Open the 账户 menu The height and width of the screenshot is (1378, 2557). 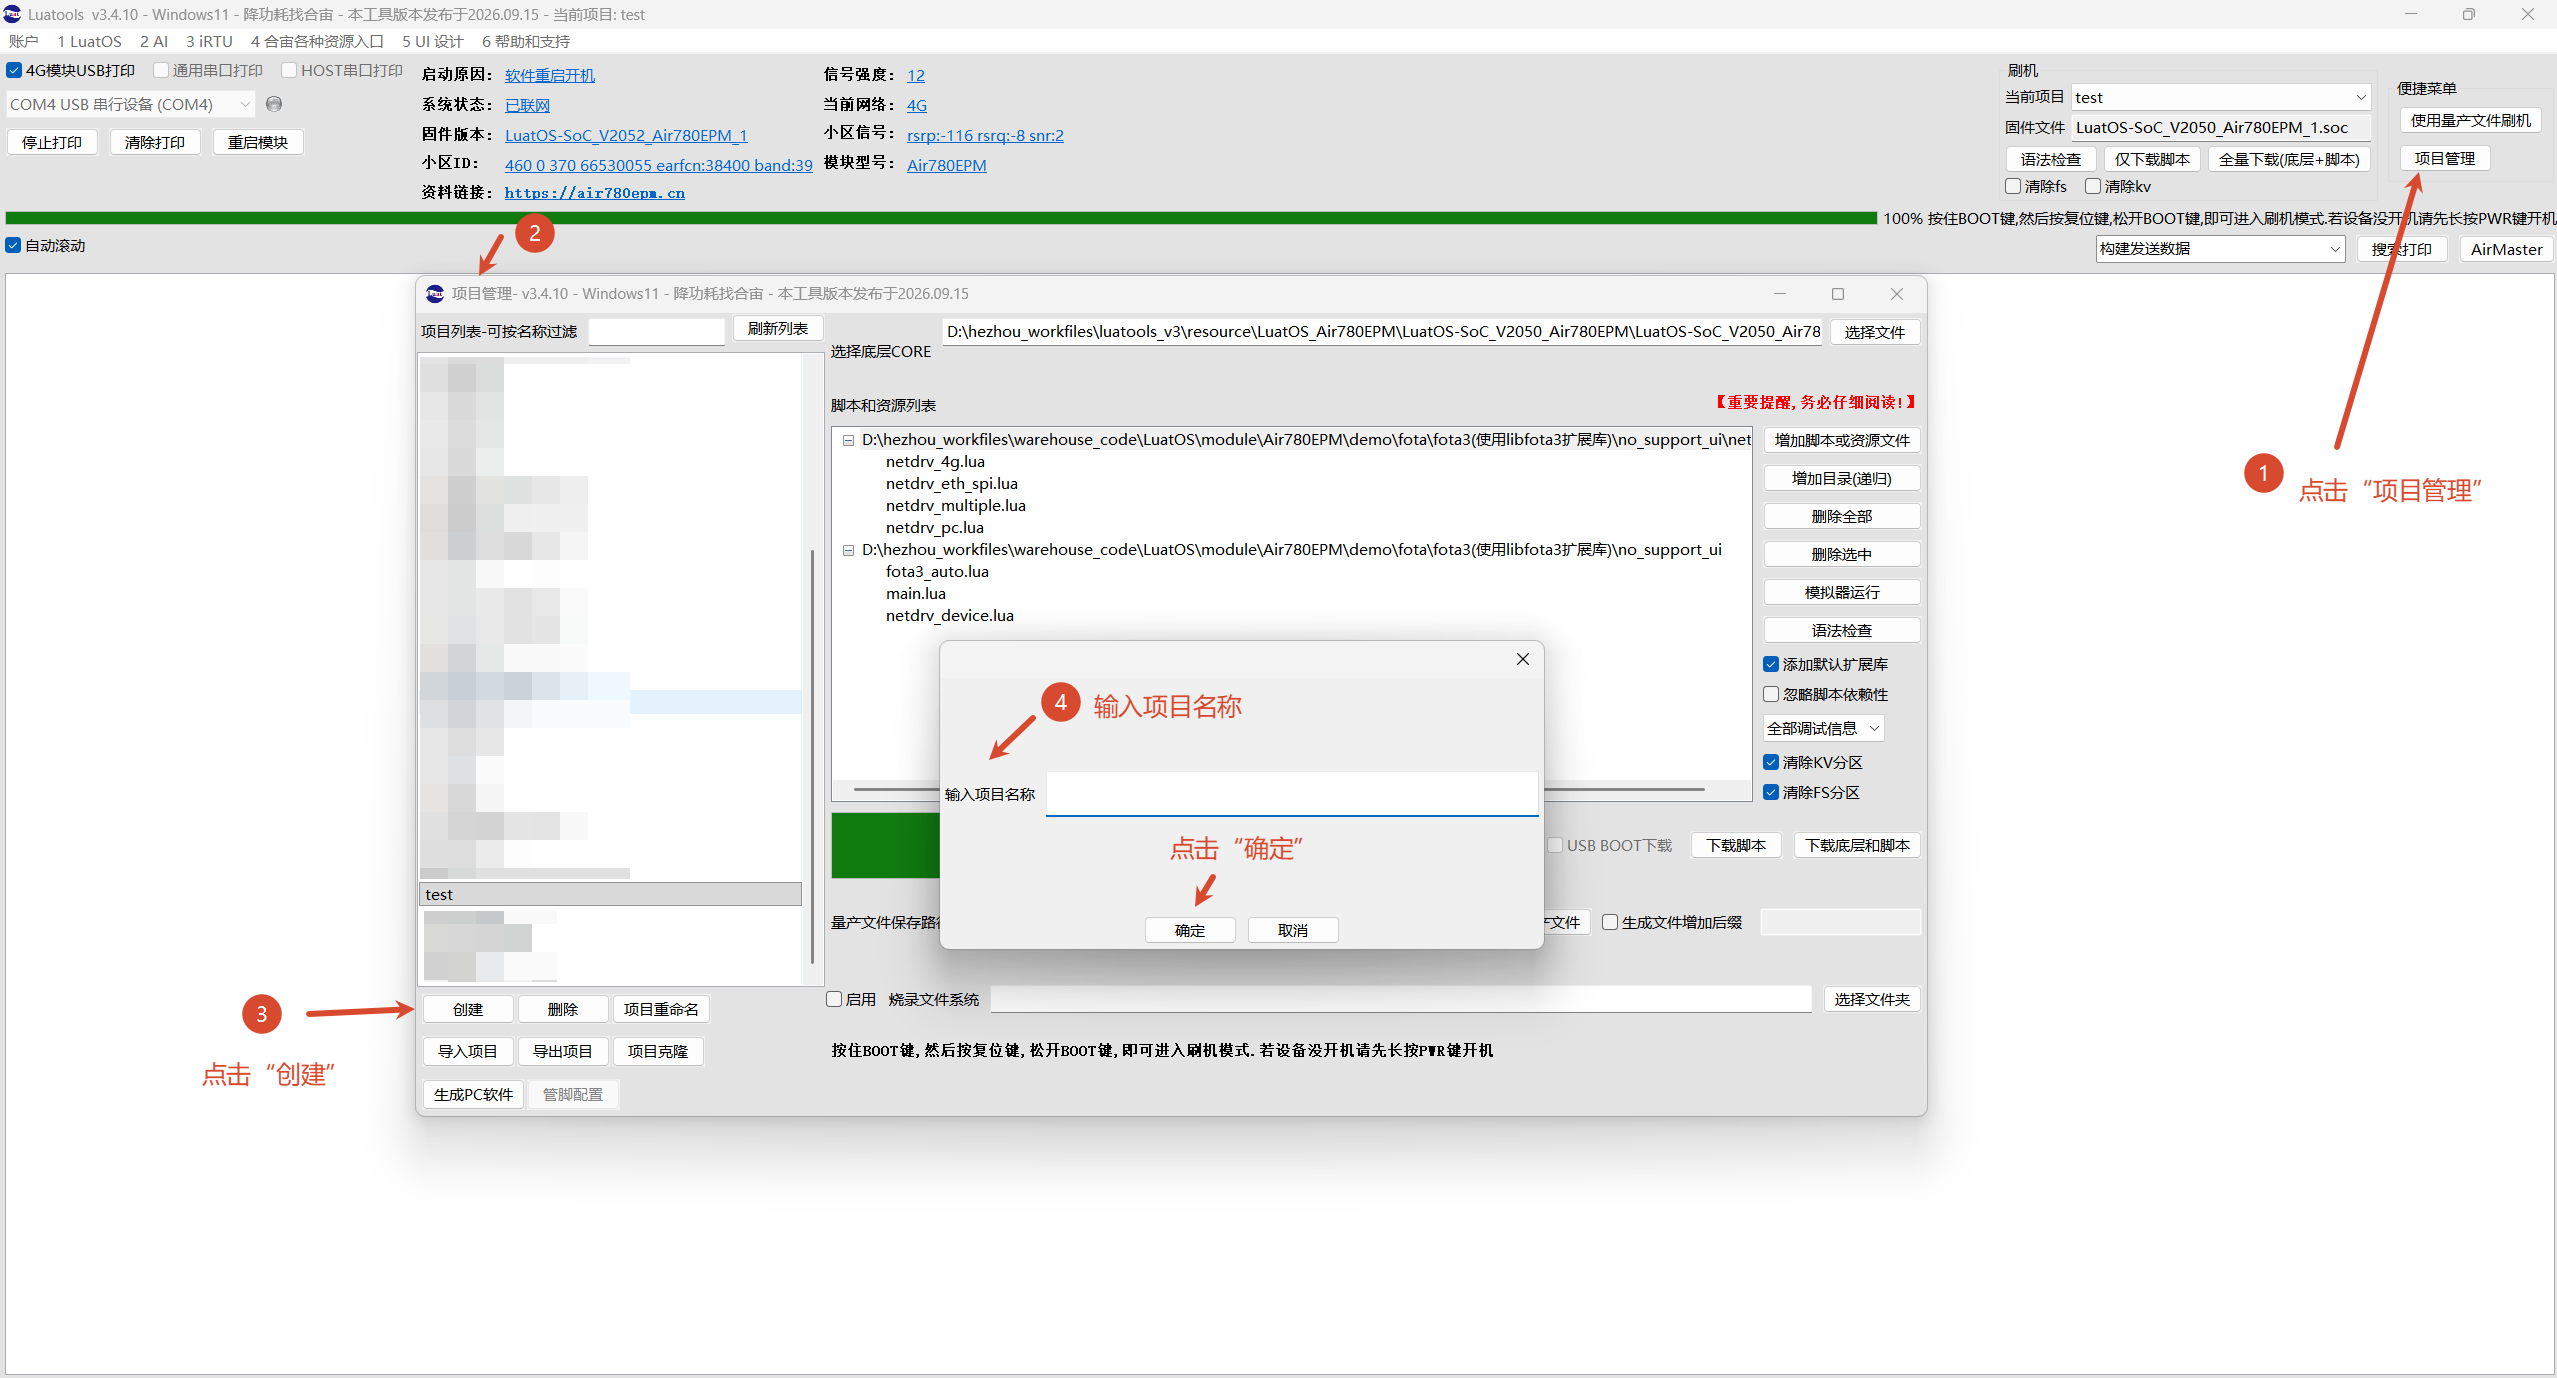pos(23,41)
